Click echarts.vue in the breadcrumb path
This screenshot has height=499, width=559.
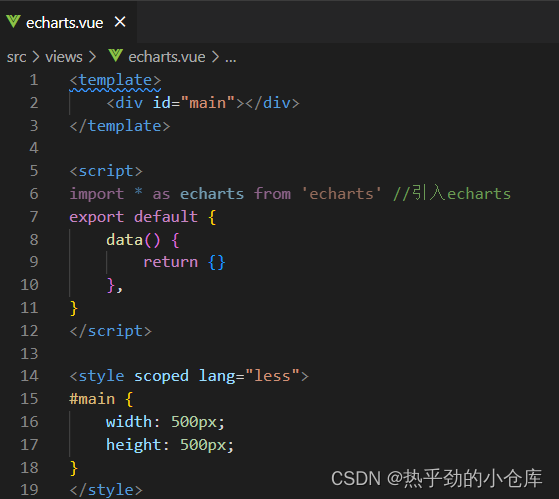[167, 57]
